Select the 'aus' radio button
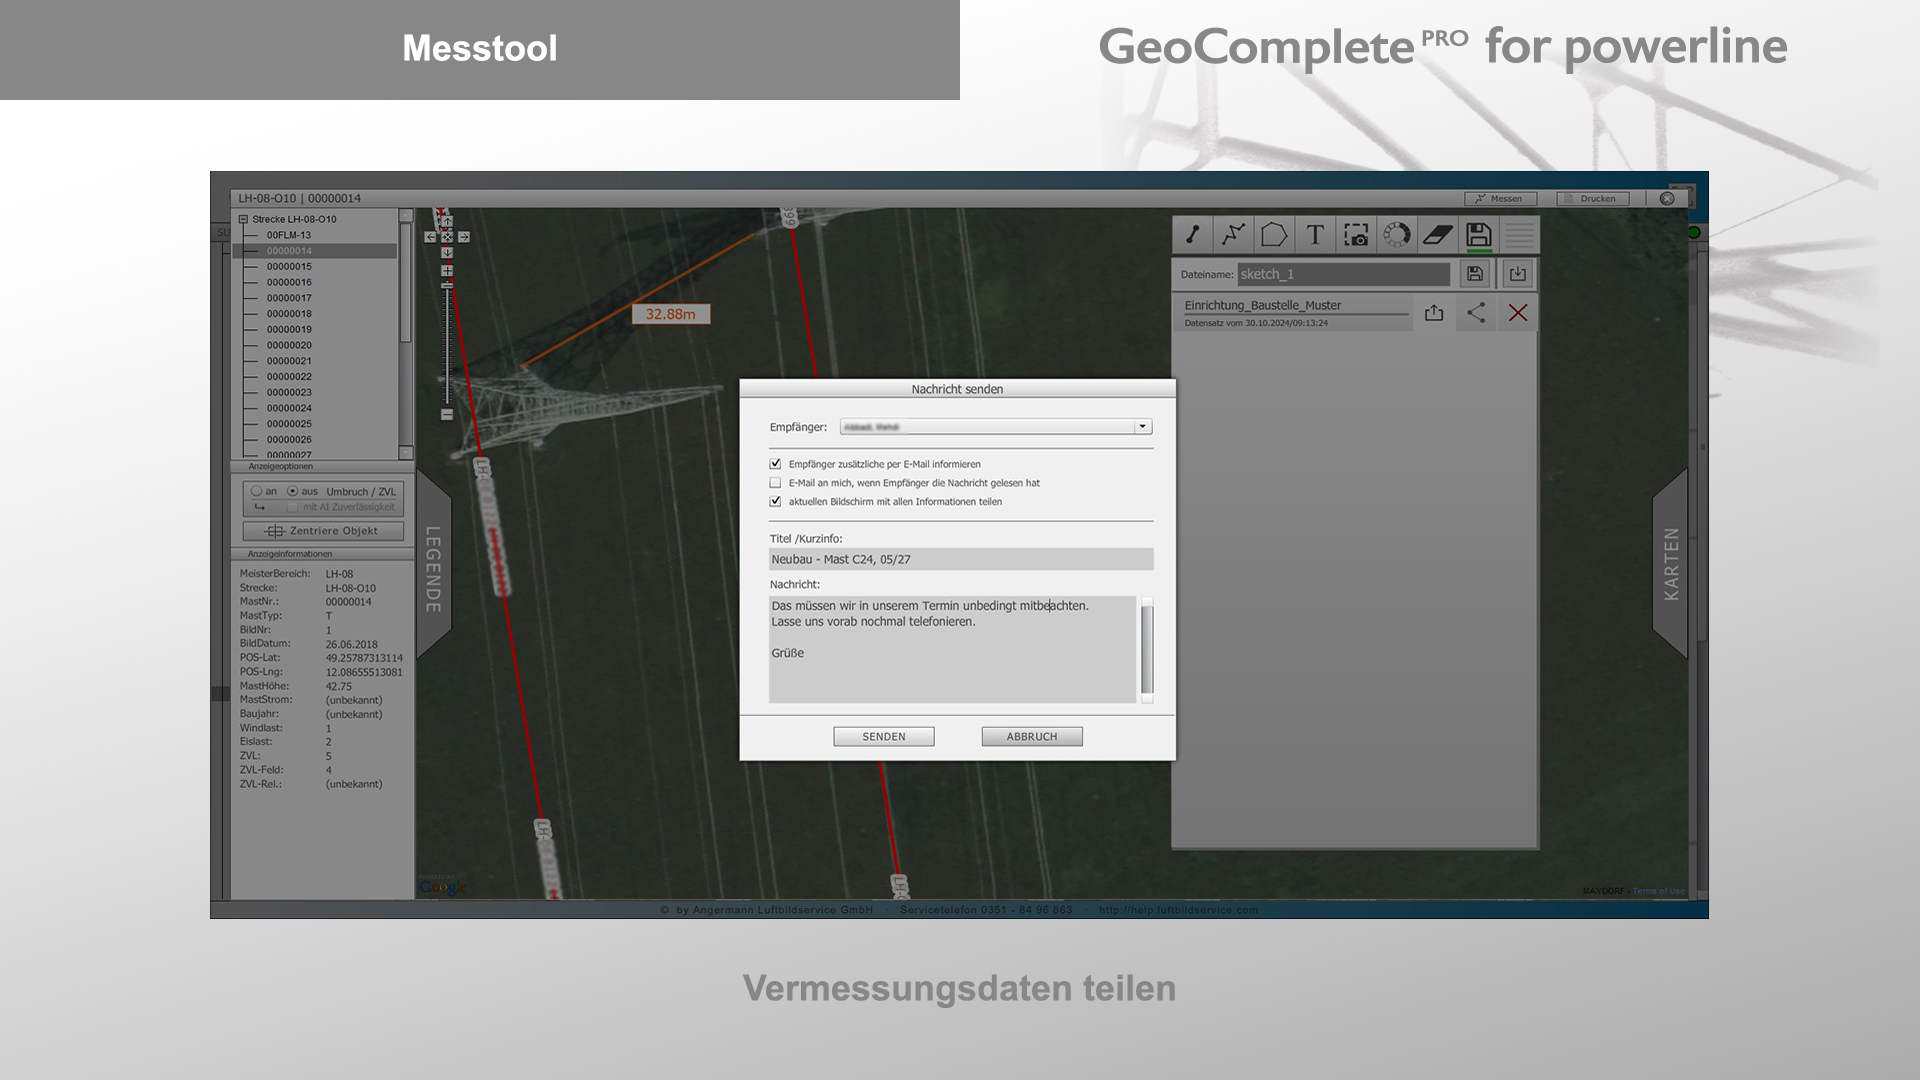This screenshot has width=1920, height=1080. click(x=293, y=491)
